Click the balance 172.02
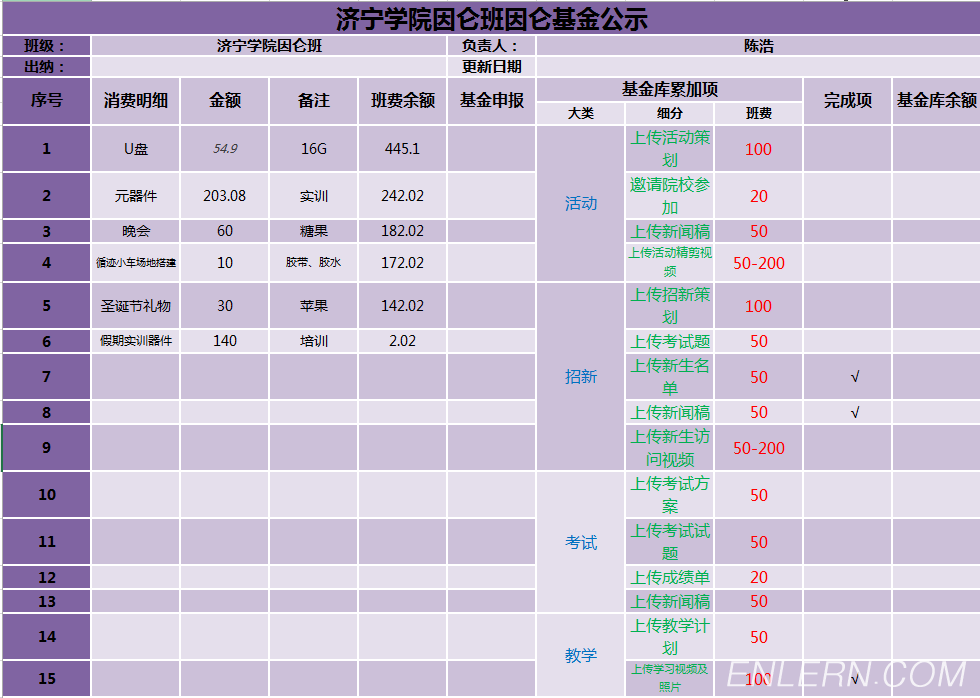The width and height of the screenshot is (980, 698). click(402, 262)
